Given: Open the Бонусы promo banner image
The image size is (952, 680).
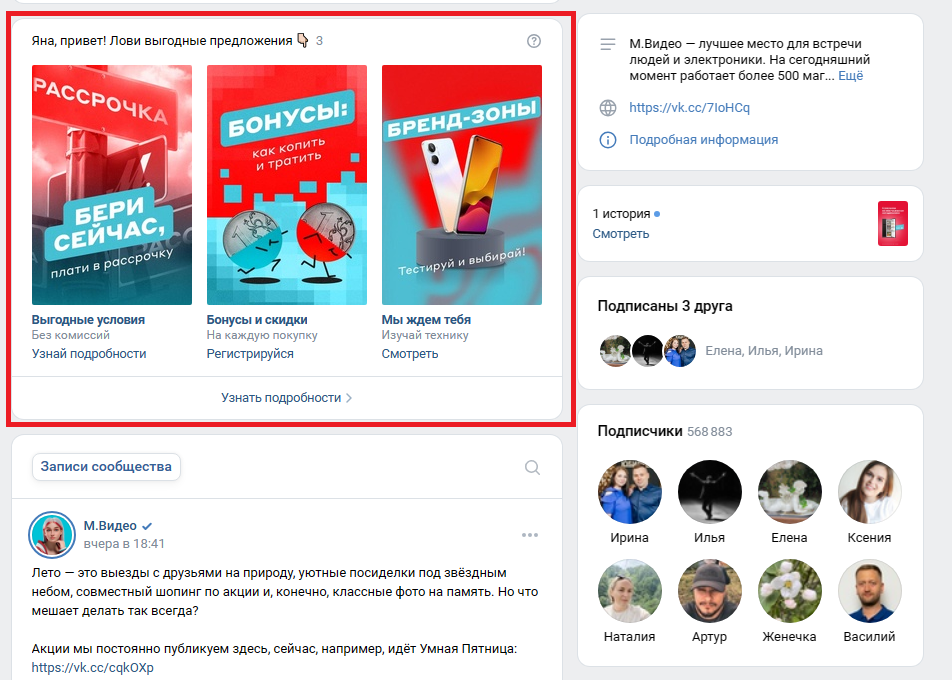Looking at the screenshot, I should tap(287, 185).
